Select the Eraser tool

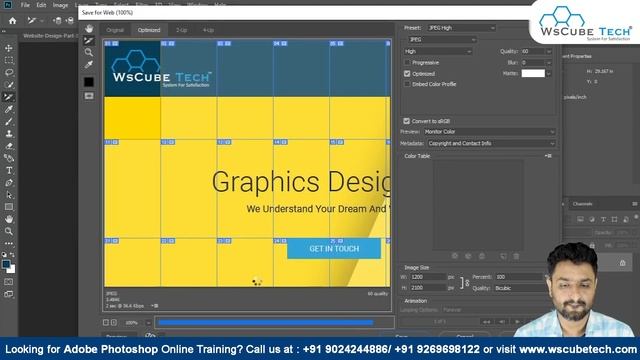pos(9,146)
